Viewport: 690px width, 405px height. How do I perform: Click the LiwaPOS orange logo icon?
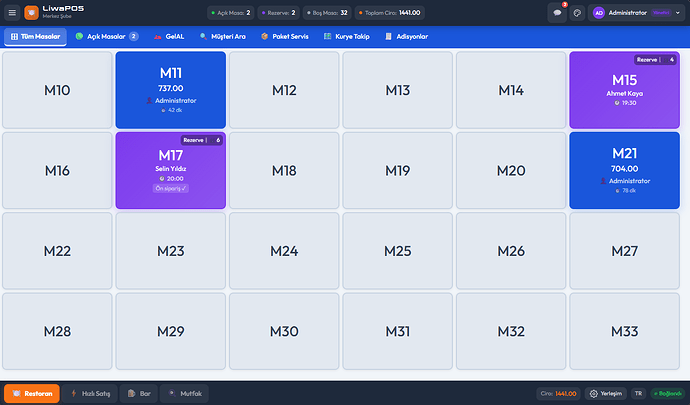point(31,13)
